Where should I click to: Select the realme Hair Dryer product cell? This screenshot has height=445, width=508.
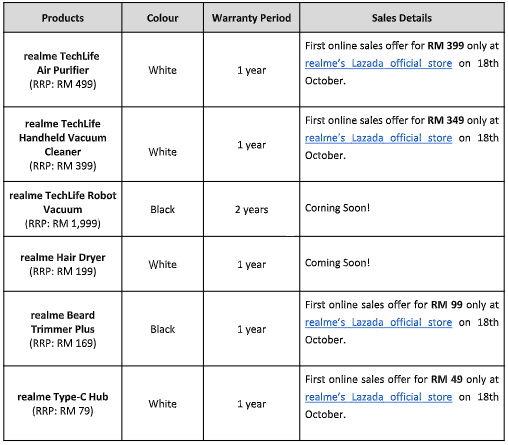point(63,264)
